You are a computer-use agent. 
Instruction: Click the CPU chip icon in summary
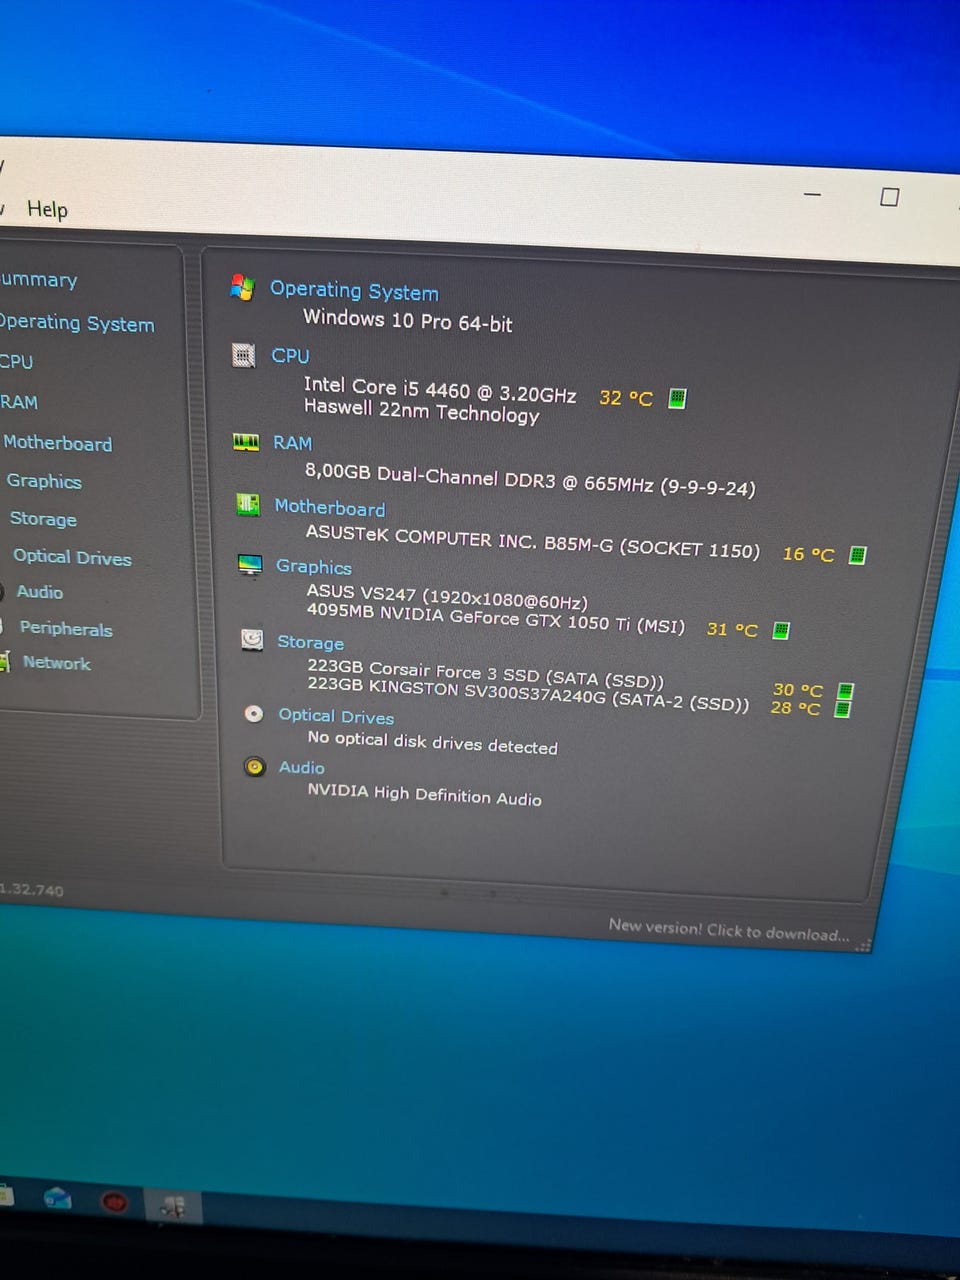tap(243, 355)
